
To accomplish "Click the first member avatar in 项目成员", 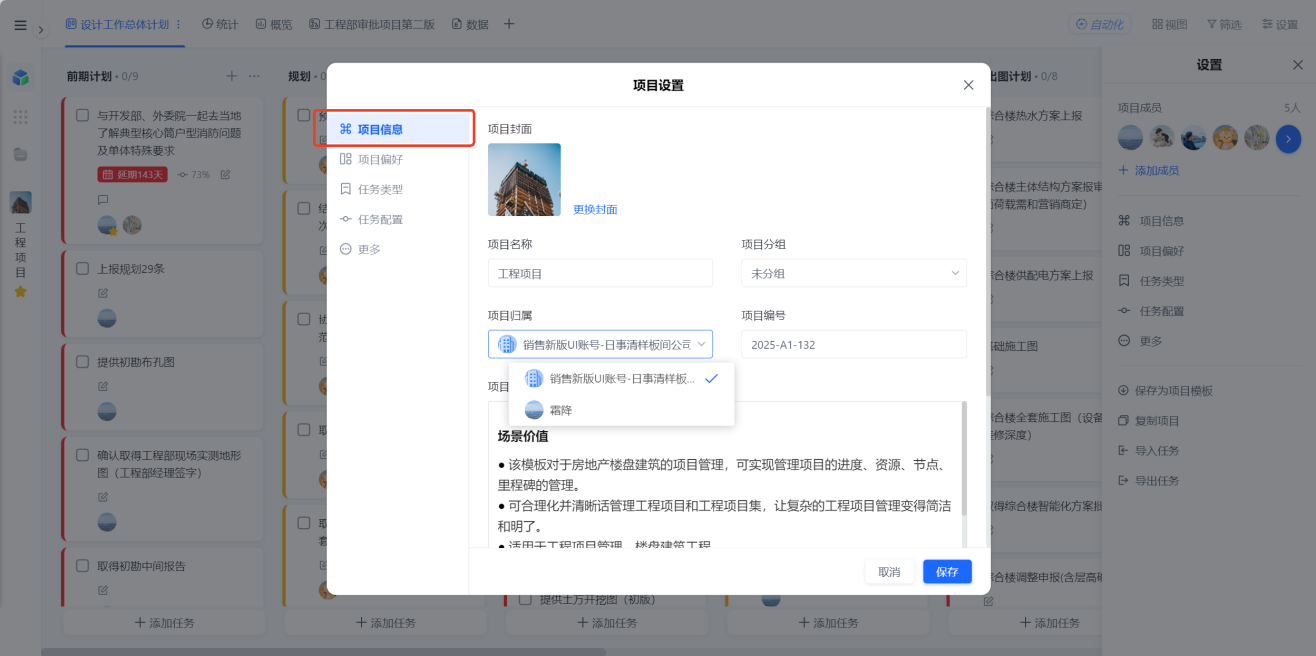I will coord(1130,138).
